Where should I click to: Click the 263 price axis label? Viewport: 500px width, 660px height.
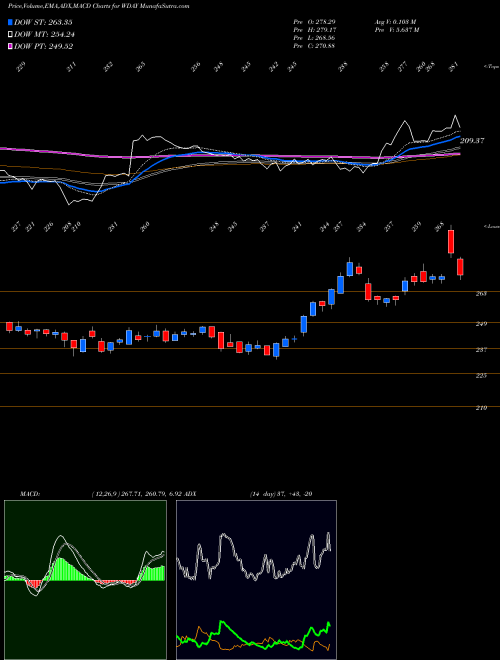click(x=481, y=293)
